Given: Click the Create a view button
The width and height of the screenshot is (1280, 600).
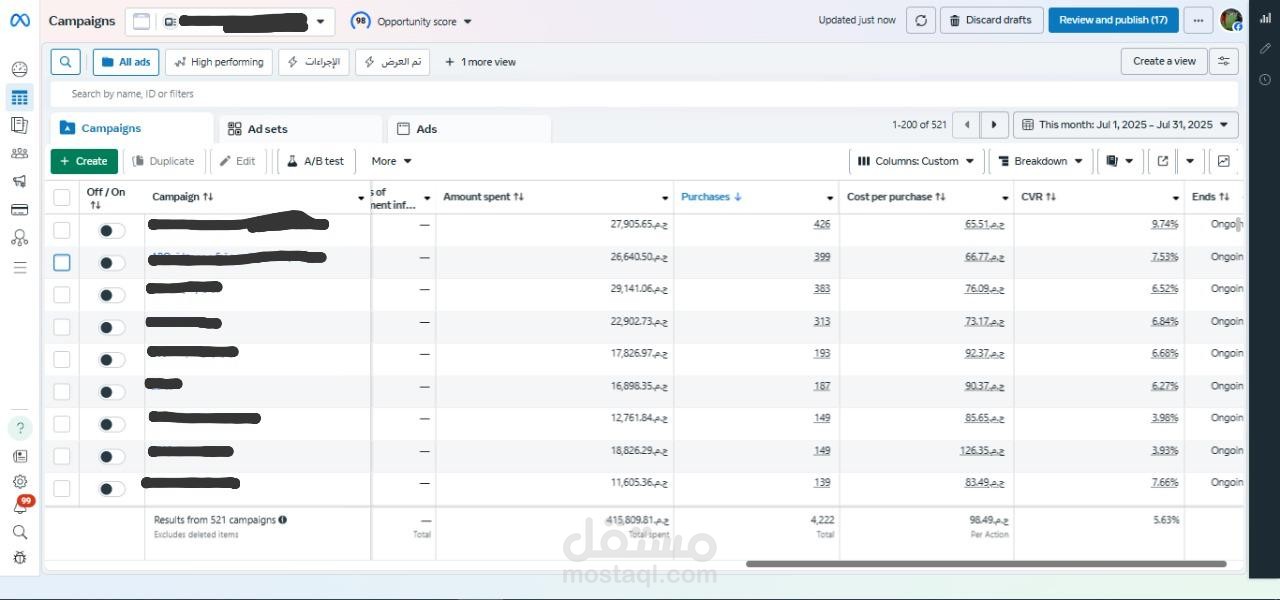Looking at the screenshot, I should click(1164, 61).
